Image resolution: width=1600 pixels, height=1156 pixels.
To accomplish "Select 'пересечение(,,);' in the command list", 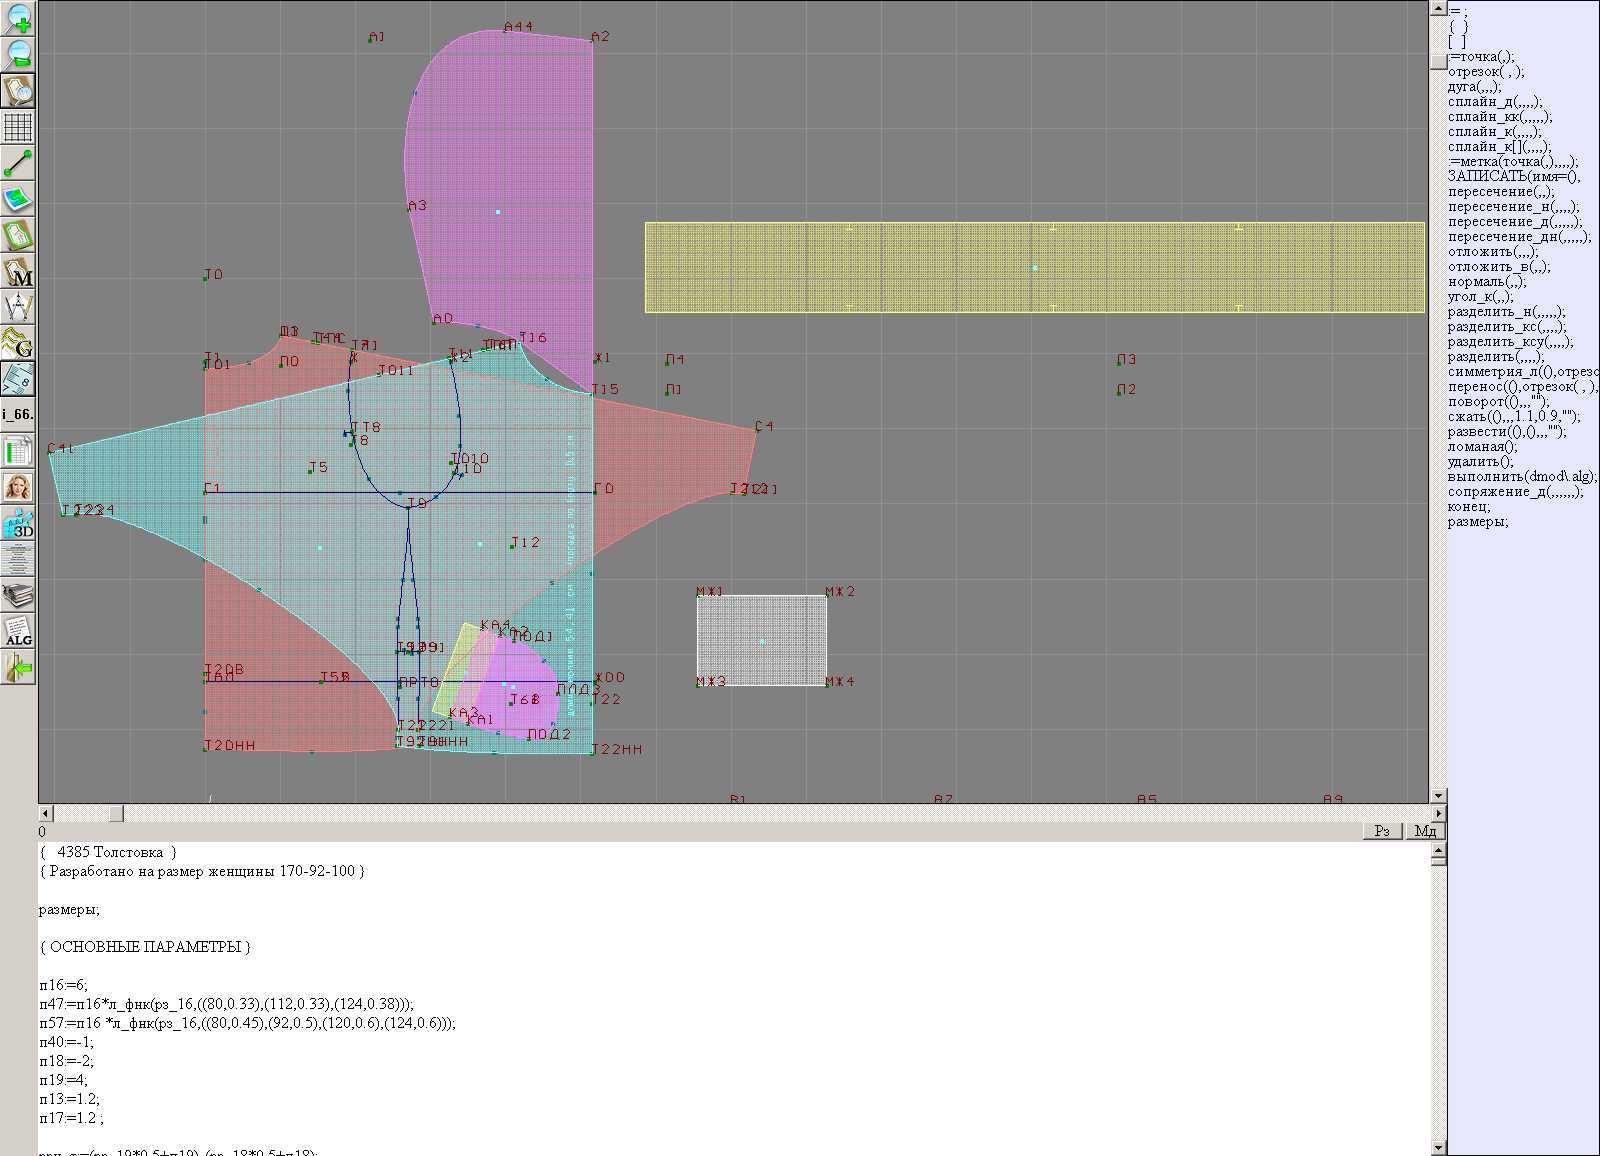I will point(1500,192).
